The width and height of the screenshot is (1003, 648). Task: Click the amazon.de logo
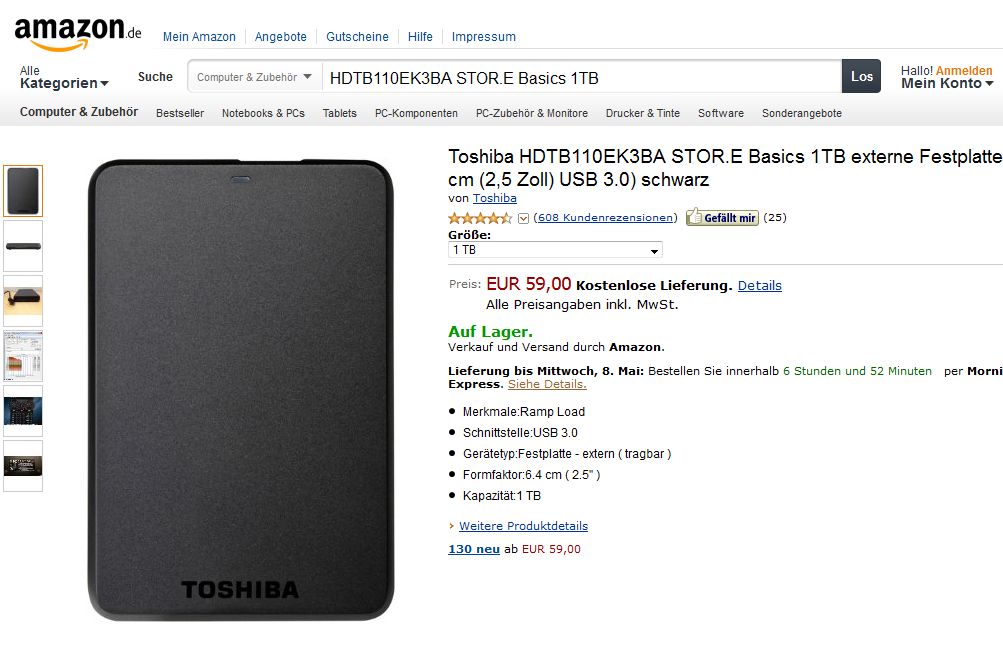click(77, 33)
